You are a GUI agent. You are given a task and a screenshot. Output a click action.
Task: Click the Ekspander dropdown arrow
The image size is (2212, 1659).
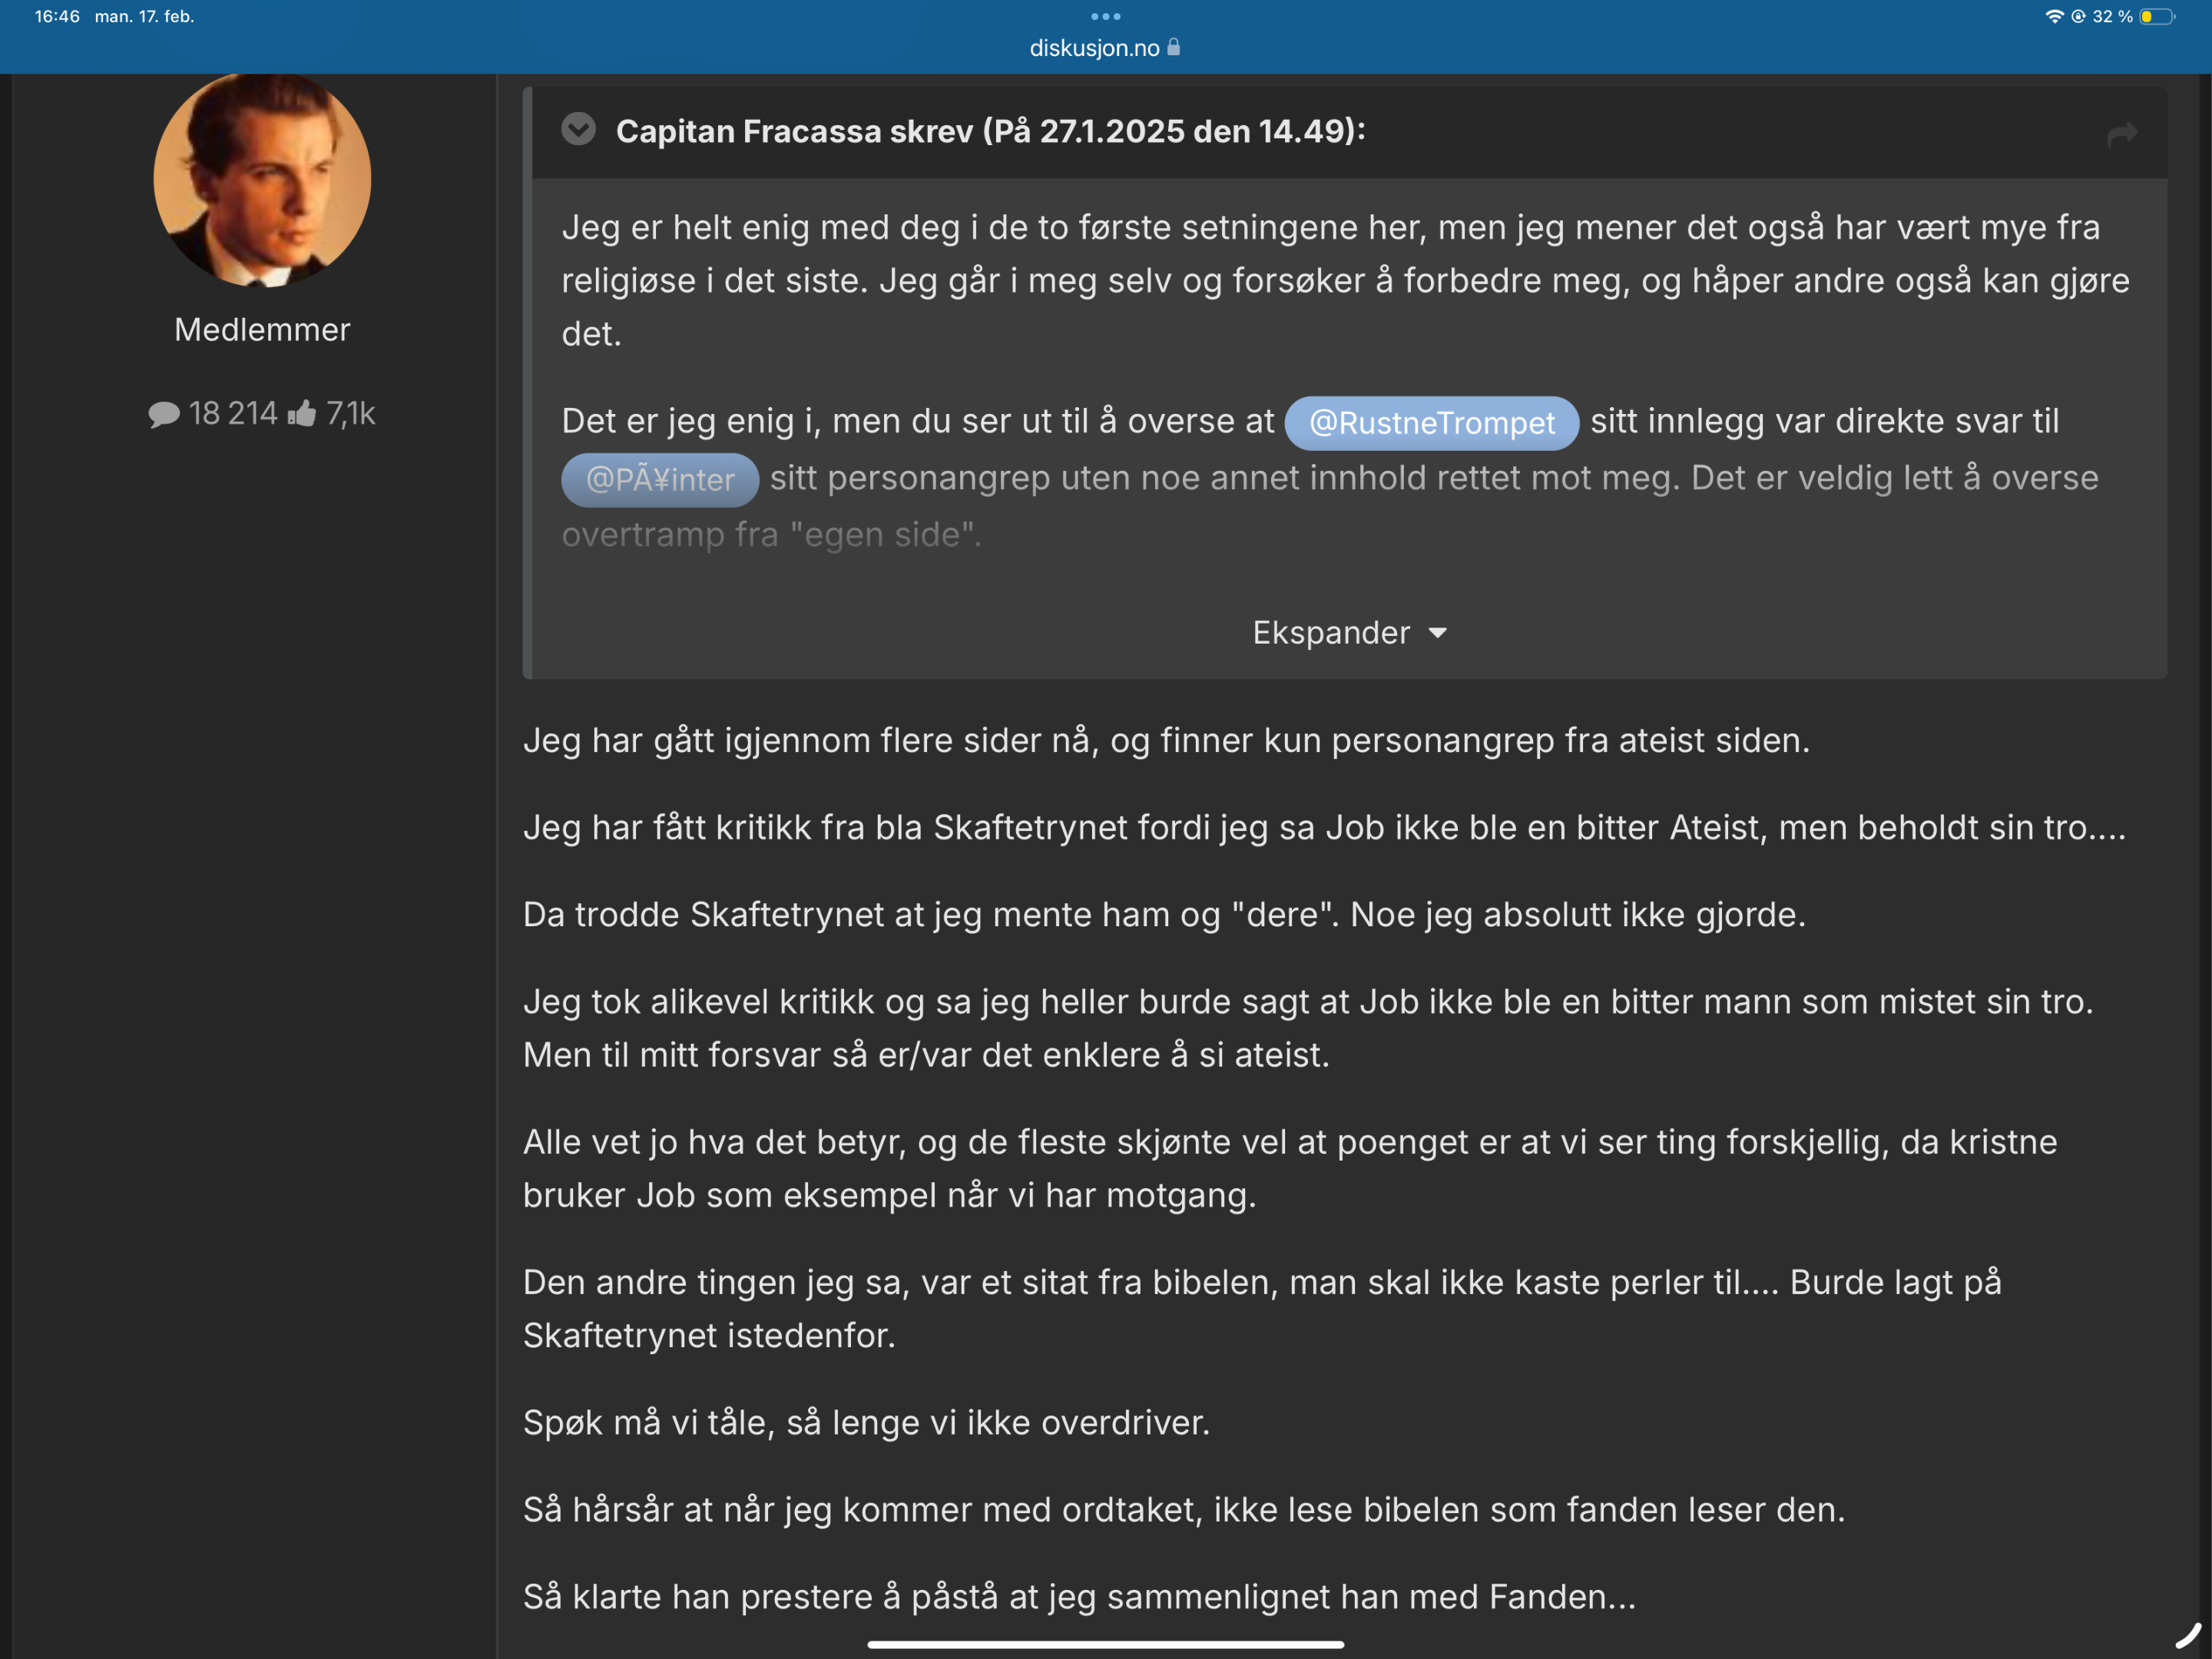point(1438,634)
